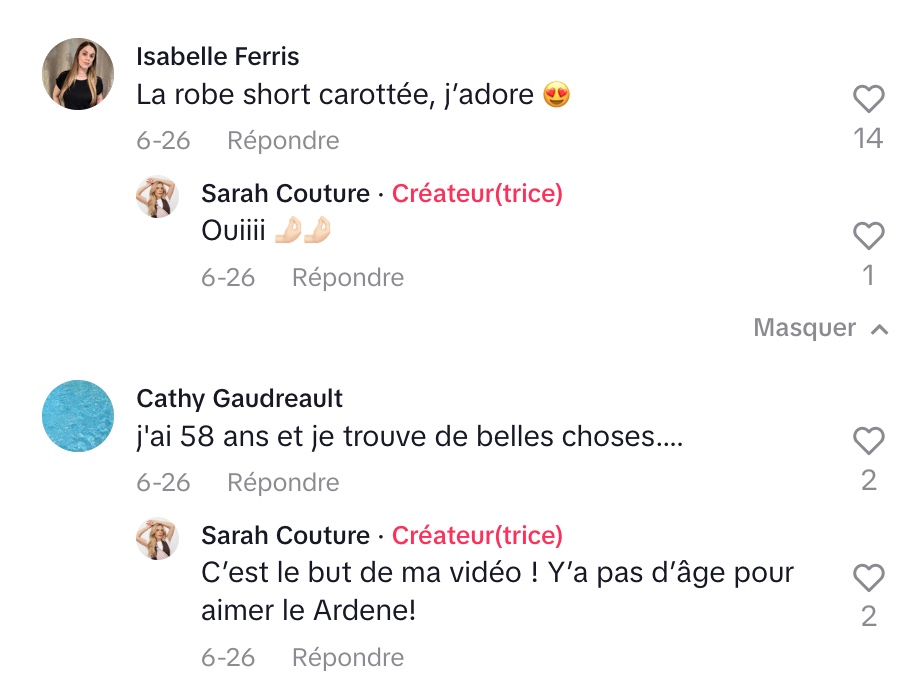The width and height of the screenshot is (920, 680).
Task: Open Sarah Couture's avatar beside the Ardene reply
Action: 157,539
